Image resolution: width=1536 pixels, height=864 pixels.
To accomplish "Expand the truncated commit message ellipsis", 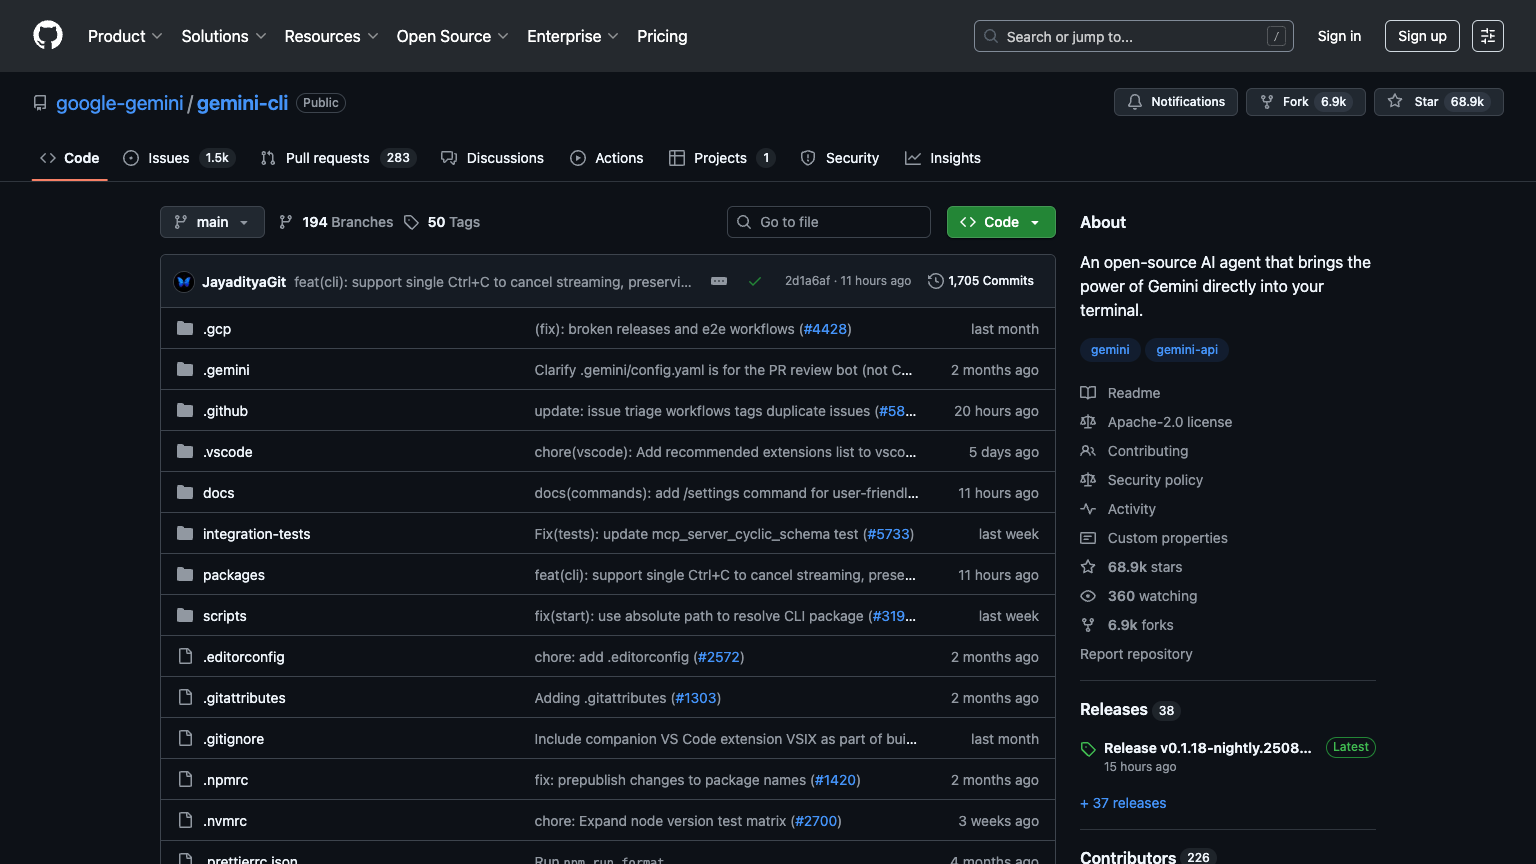I will click(719, 281).
